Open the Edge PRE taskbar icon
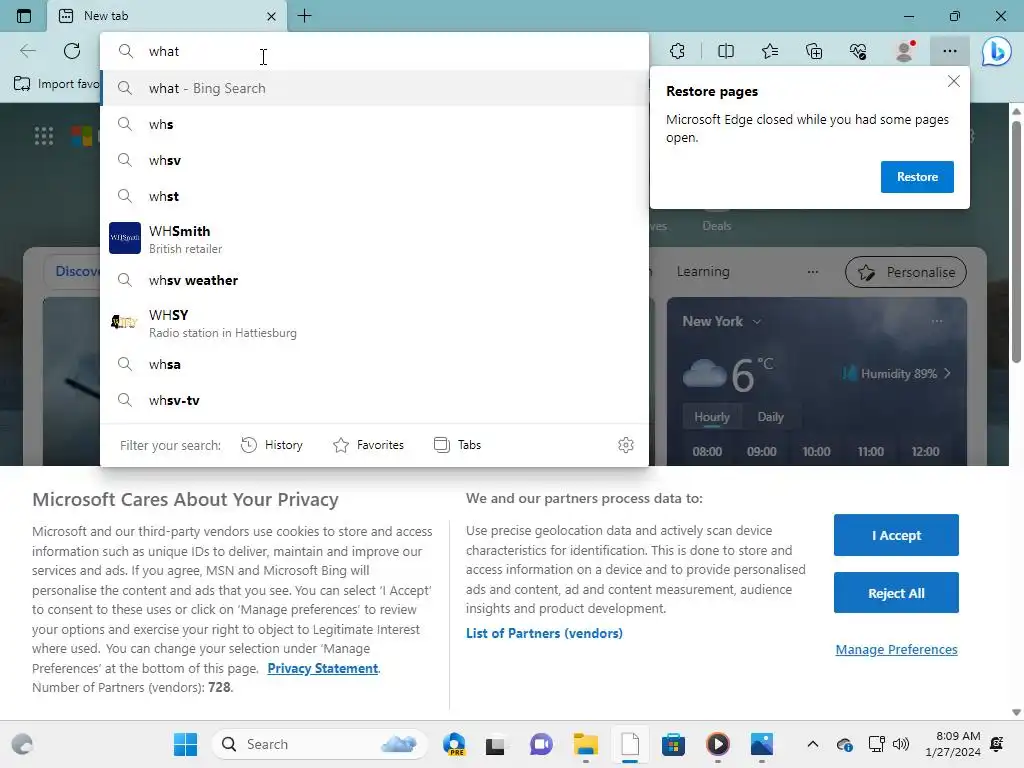This screenshot has height=768, width=1024. point(455,744)
